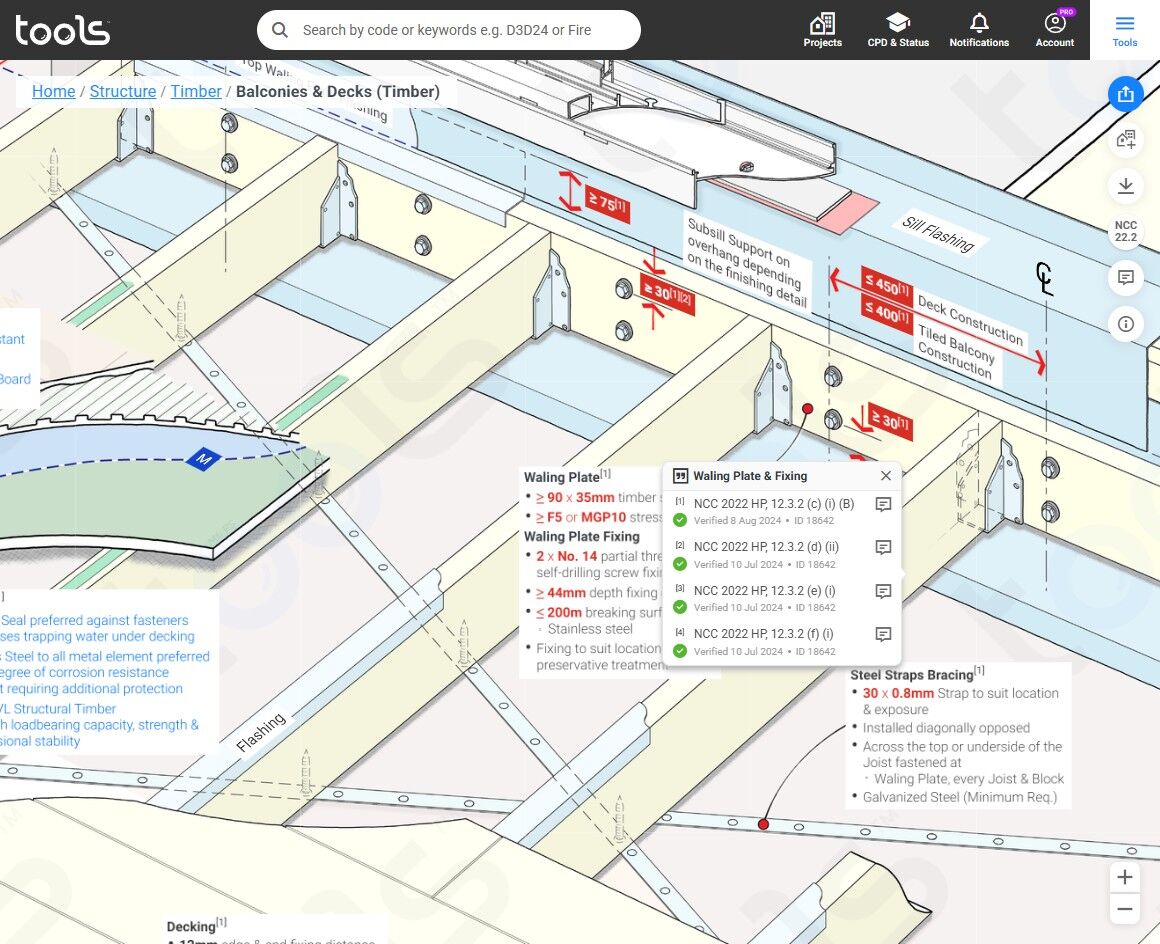Image resolution: width=1160 pixels, height=944 pixels.
Task: Click the blue share button
Action: [1125, 94]
